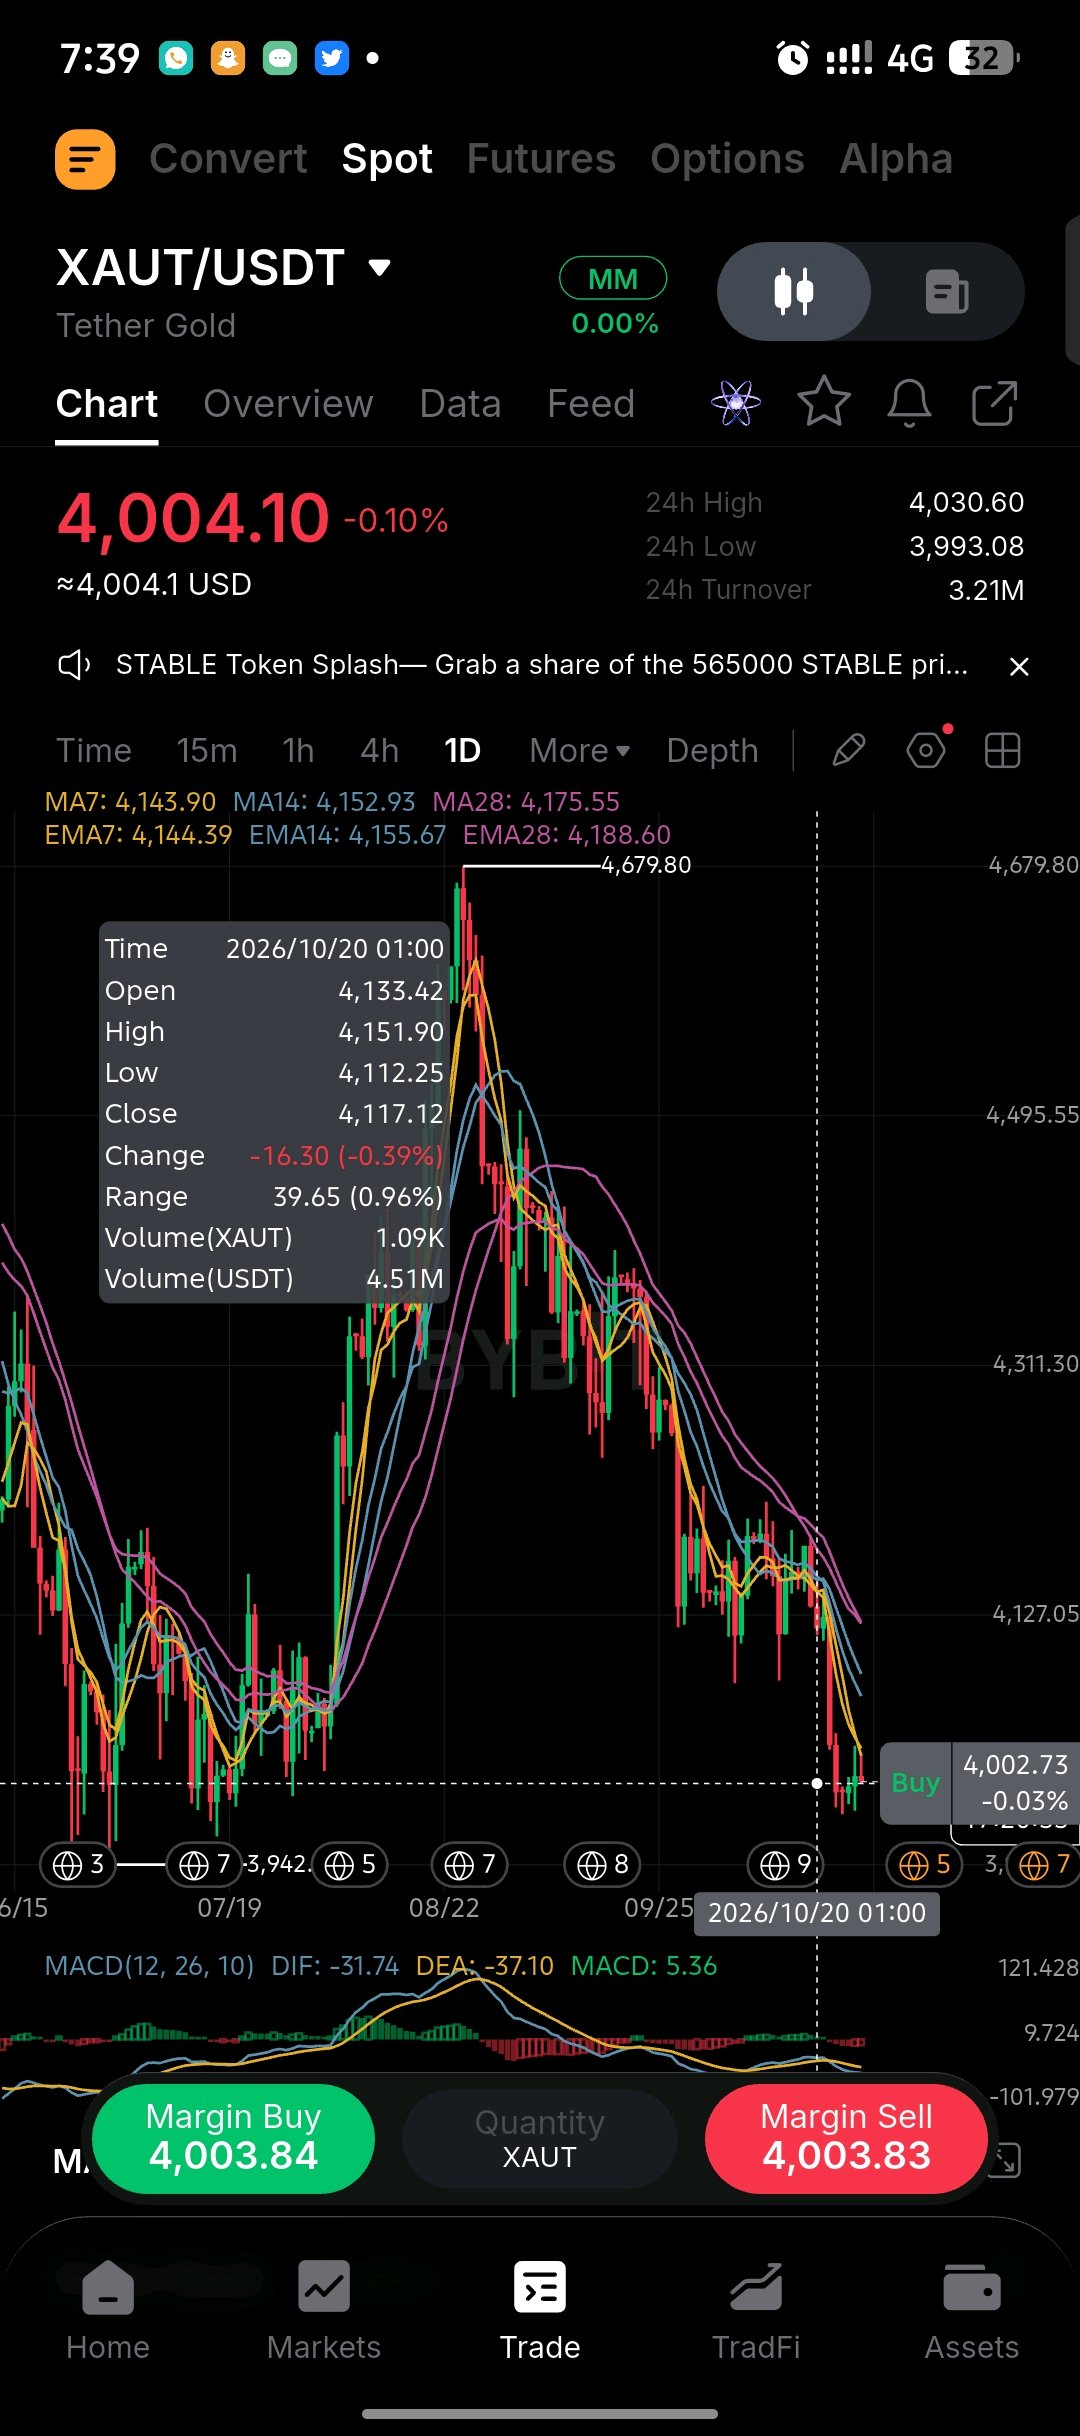Go to TradFi tab

click(x=756, y=2310)
